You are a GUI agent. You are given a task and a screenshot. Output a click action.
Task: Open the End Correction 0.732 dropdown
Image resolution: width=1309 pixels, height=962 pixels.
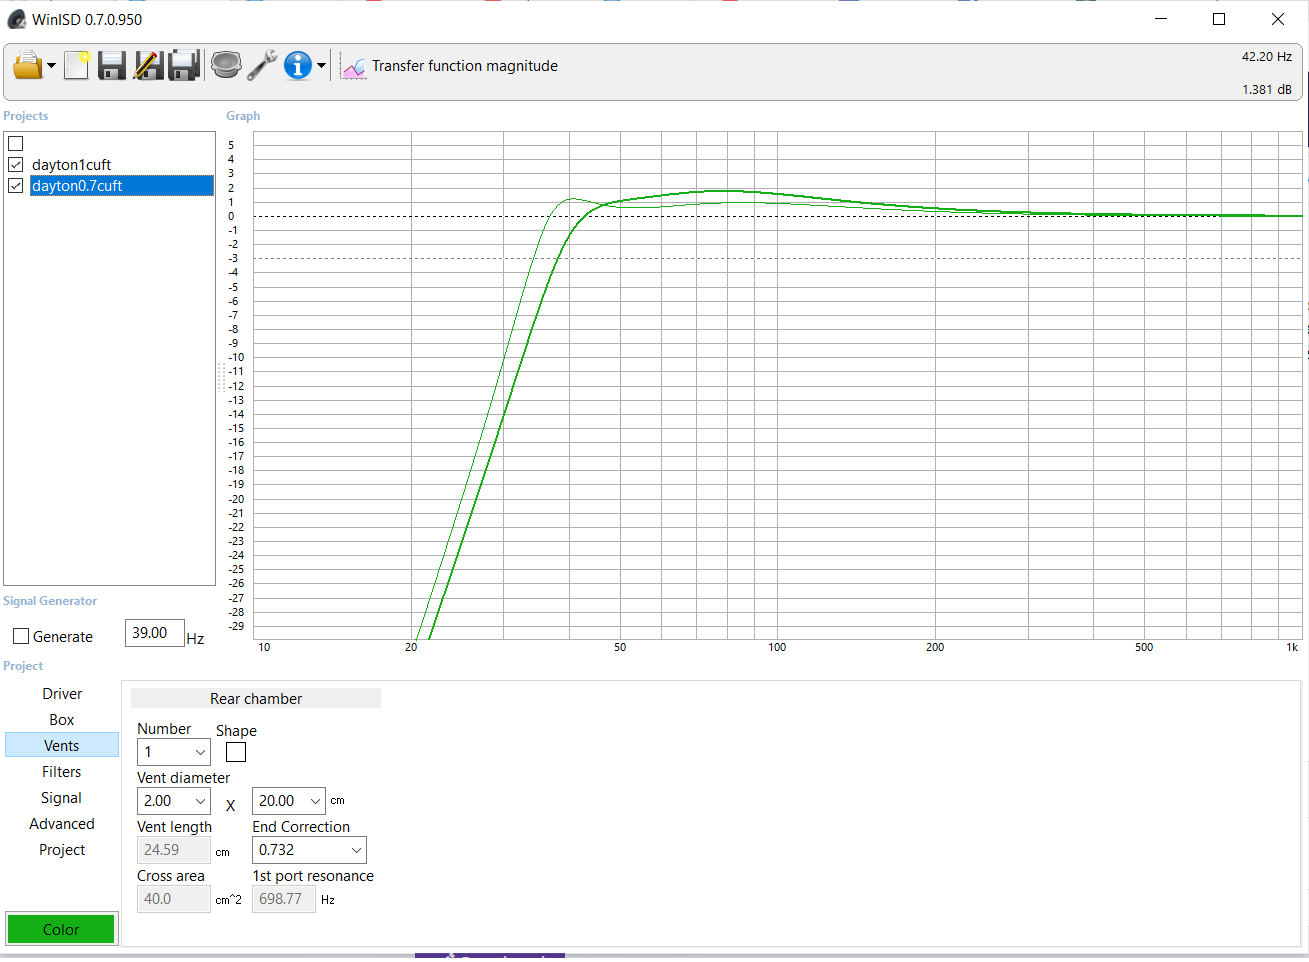click(x=309, y=850)
